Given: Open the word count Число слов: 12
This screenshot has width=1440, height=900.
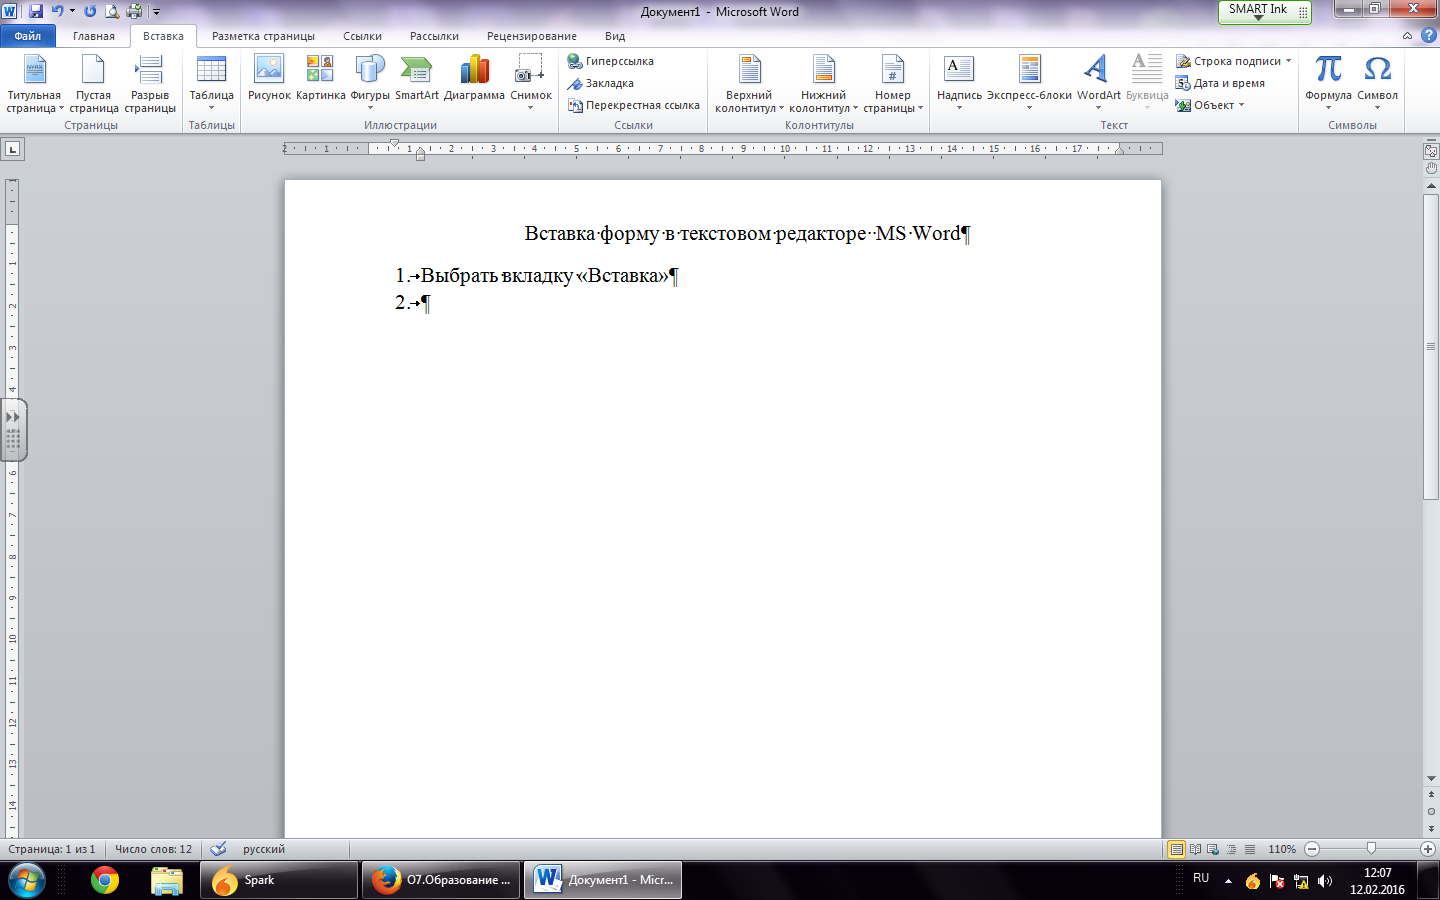Looking at the screenshot, I should (153, 849).
